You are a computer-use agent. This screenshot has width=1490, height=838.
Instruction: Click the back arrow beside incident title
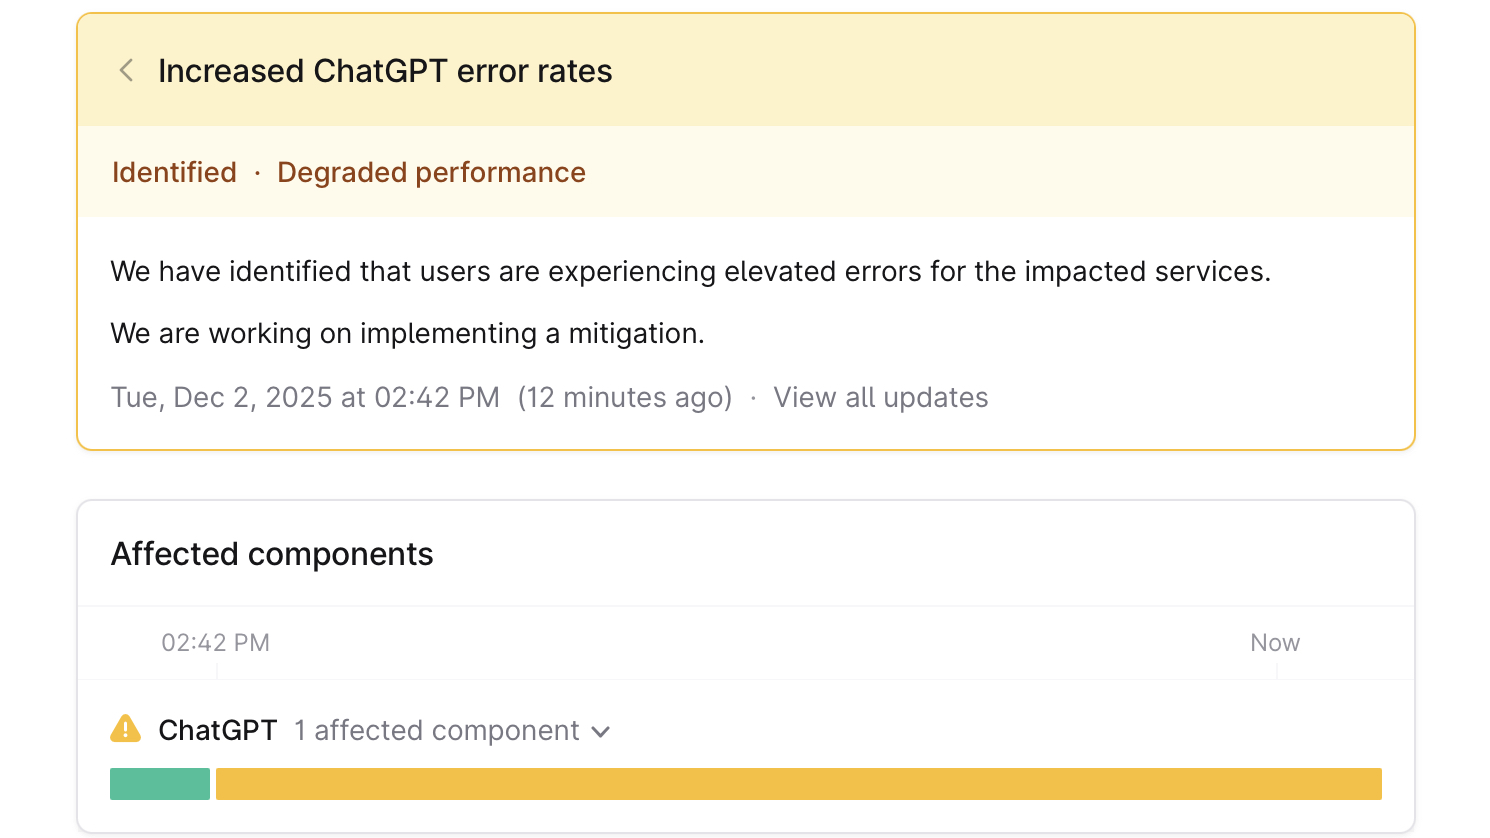(125, 70)
